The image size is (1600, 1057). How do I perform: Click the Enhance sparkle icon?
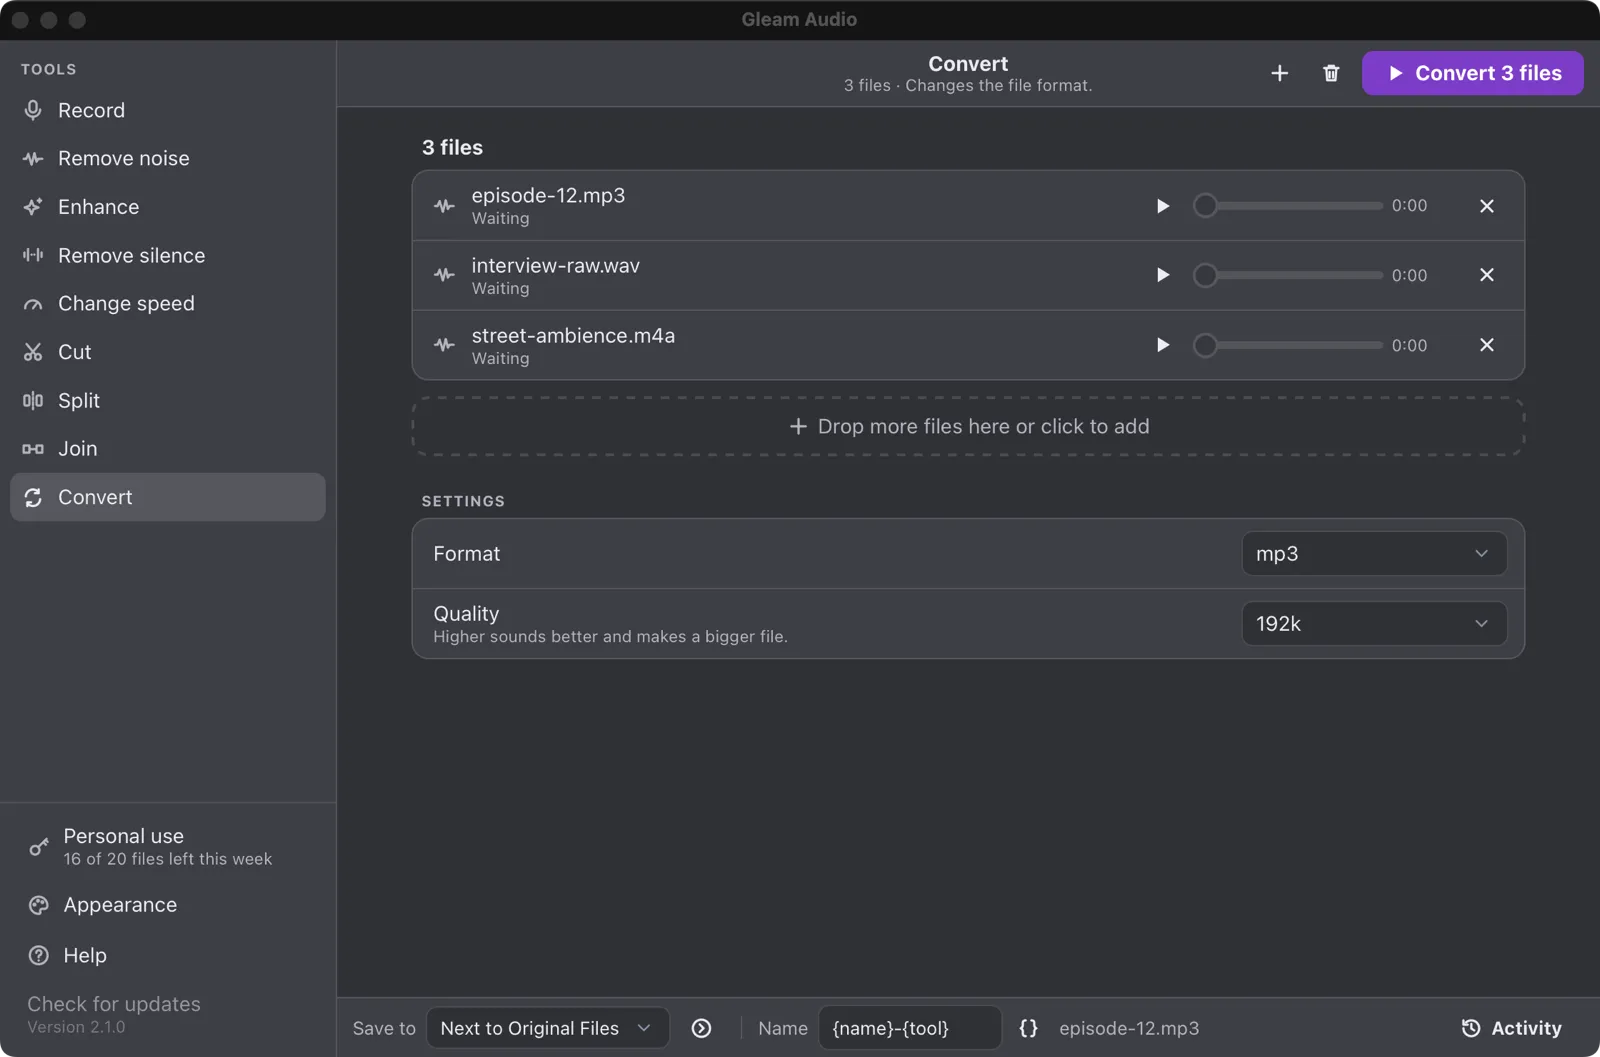coord(33,207)
